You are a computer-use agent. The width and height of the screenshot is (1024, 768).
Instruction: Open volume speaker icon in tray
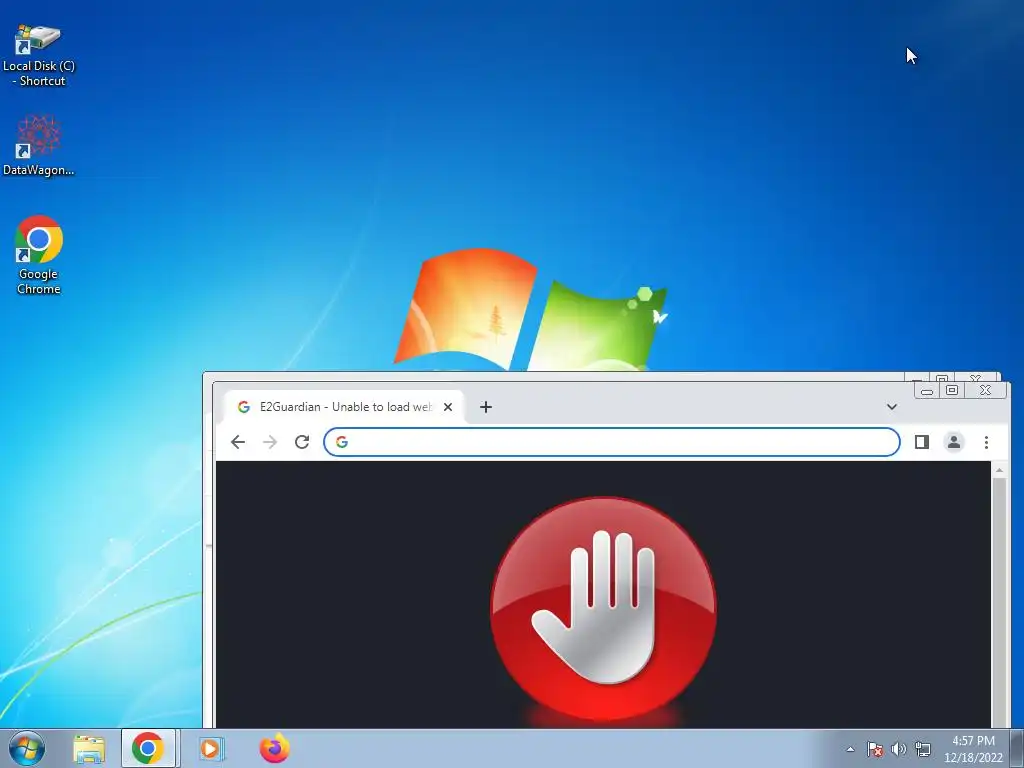click(x=899, y=749)
